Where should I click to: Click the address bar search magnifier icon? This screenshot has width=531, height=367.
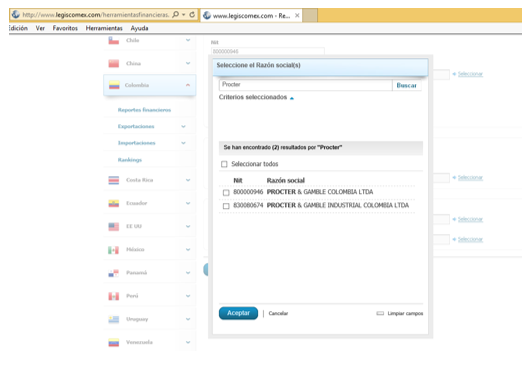pos(175,15)
